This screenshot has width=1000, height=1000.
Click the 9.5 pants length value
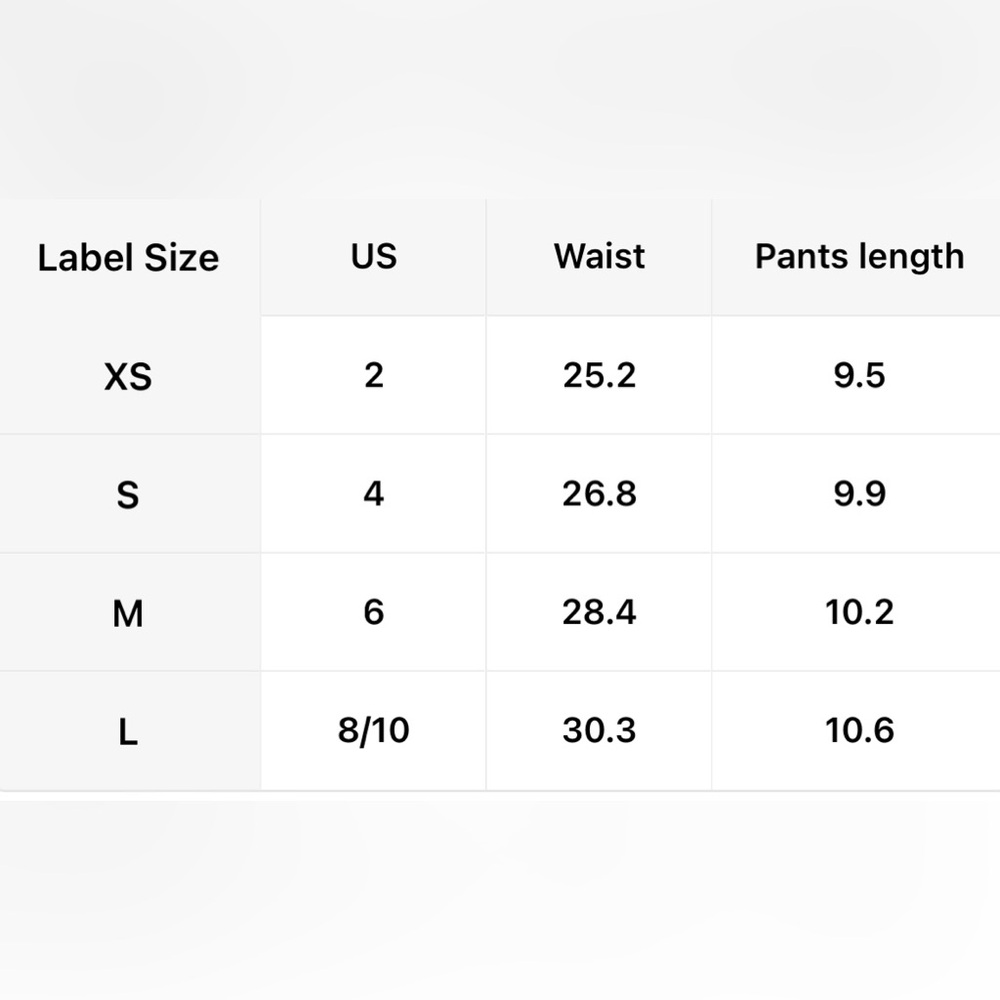click(859, 375)
